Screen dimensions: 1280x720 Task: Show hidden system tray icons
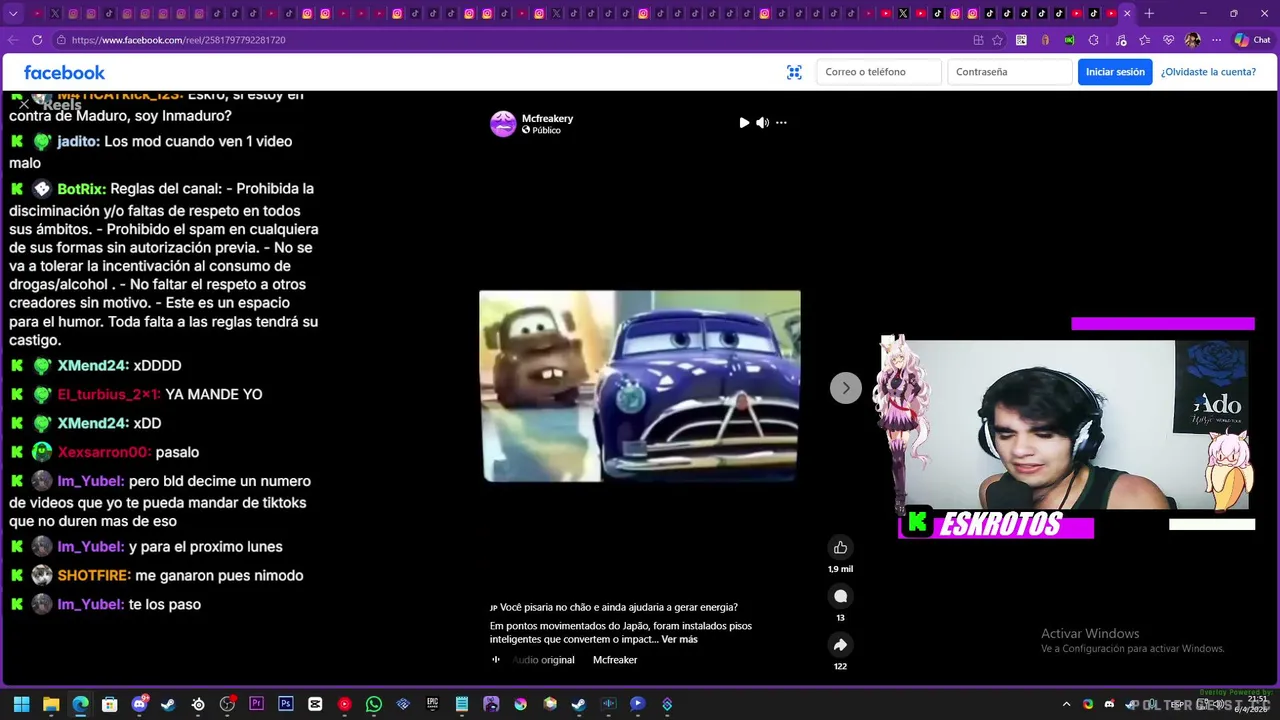pos(1066,704)
